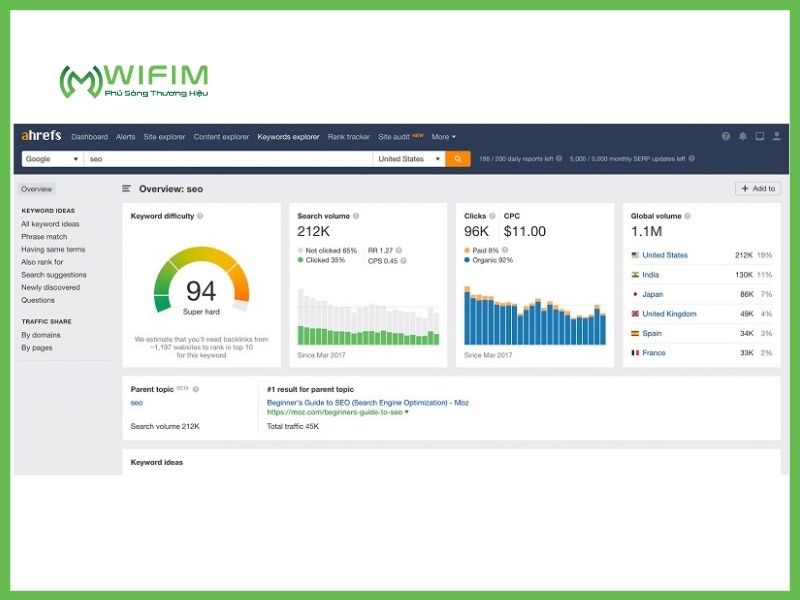
Task: Open the notifications bell icon
Action: (x=743, y=136)
